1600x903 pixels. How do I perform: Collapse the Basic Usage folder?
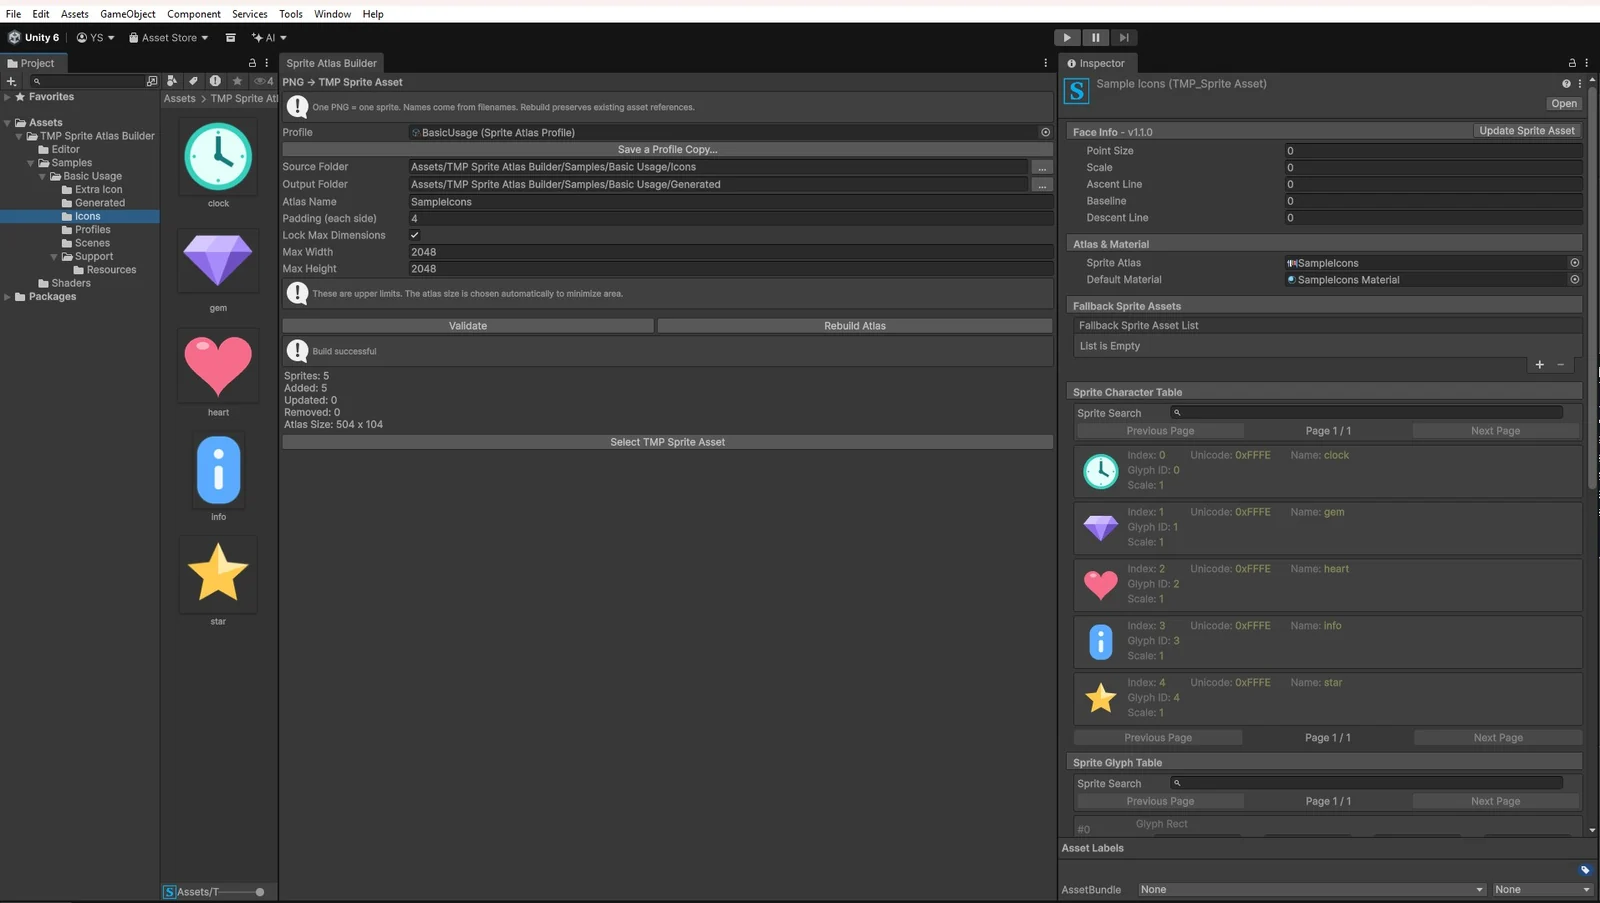(42, 176)
